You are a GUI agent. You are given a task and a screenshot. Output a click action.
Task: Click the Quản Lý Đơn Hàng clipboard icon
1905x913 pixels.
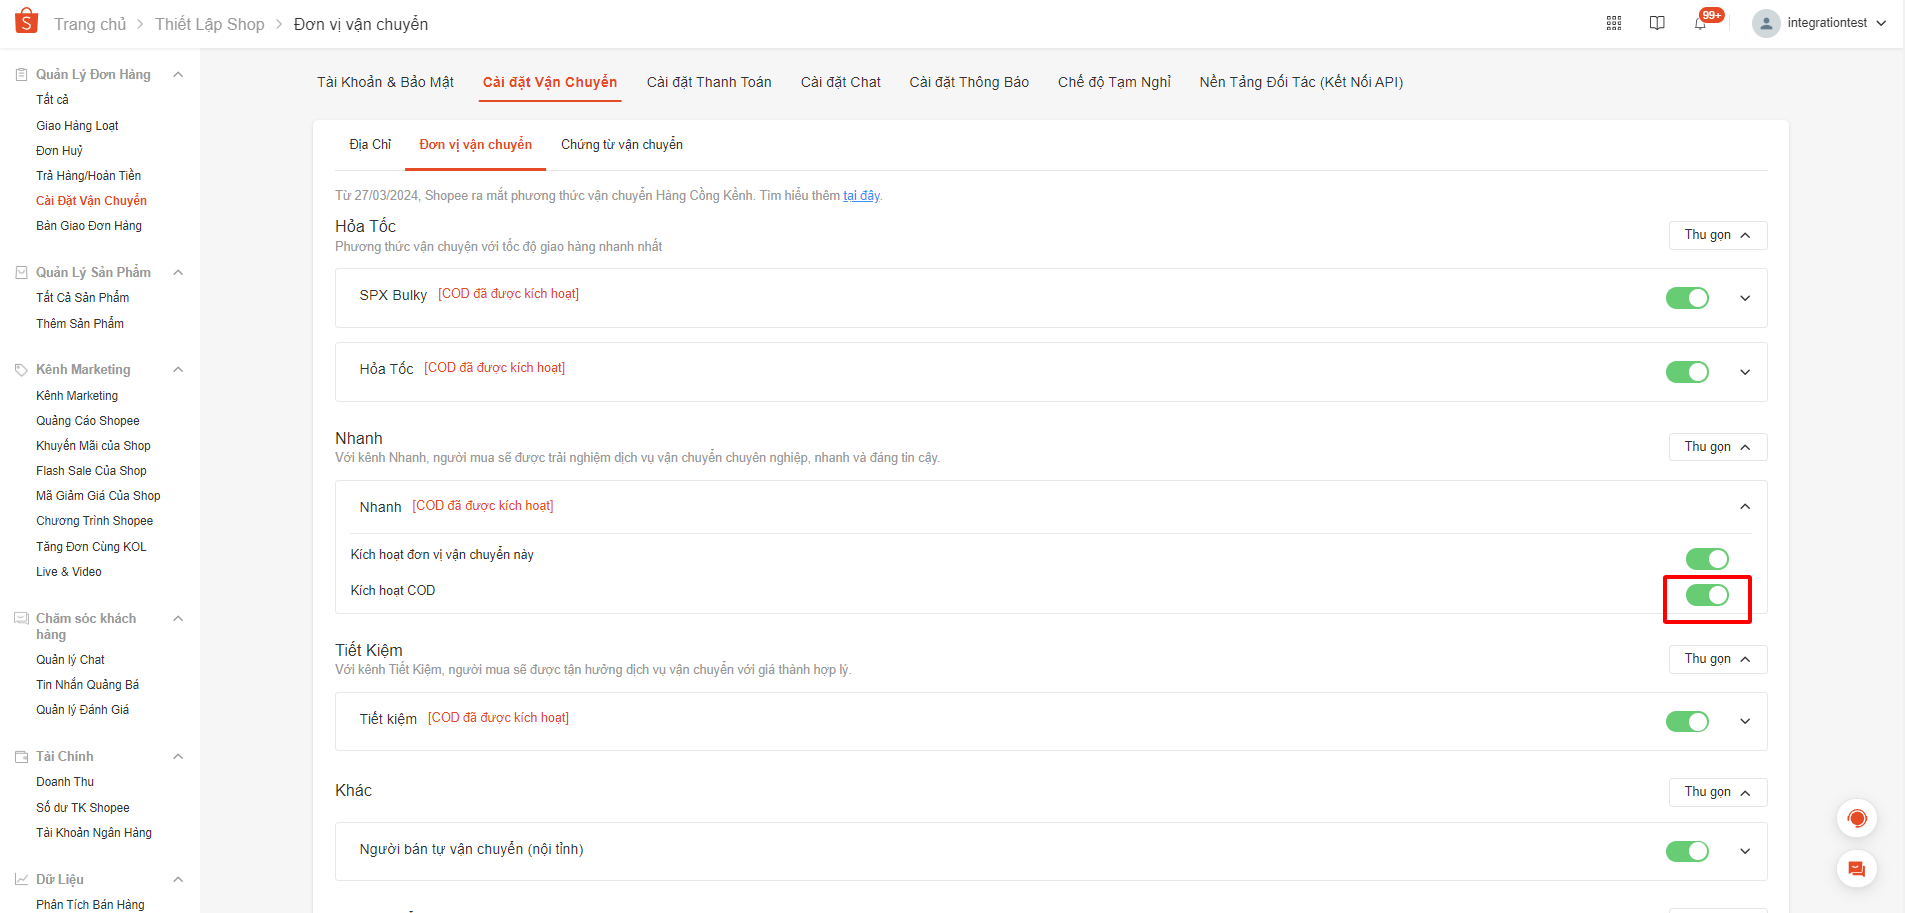(21, 75)
